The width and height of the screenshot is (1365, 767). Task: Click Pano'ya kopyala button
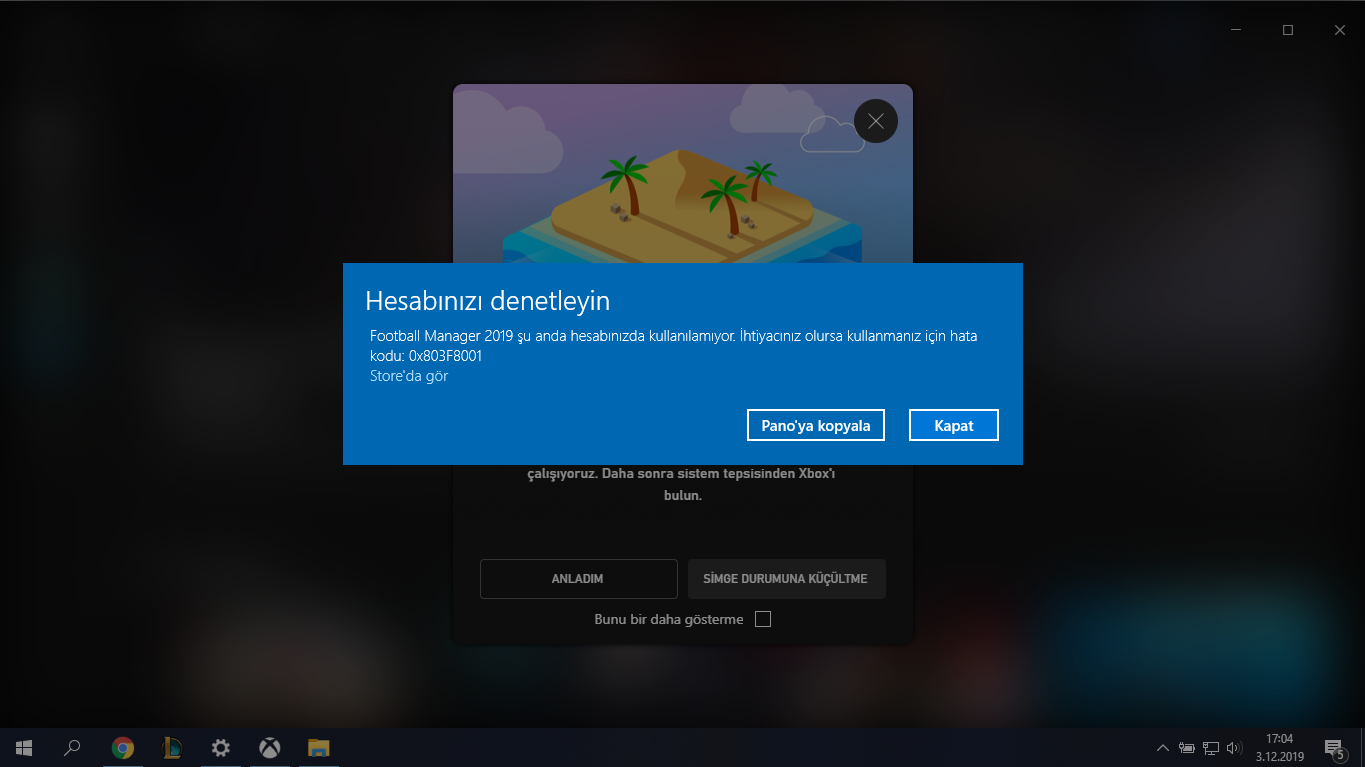[x=816, y=425]
